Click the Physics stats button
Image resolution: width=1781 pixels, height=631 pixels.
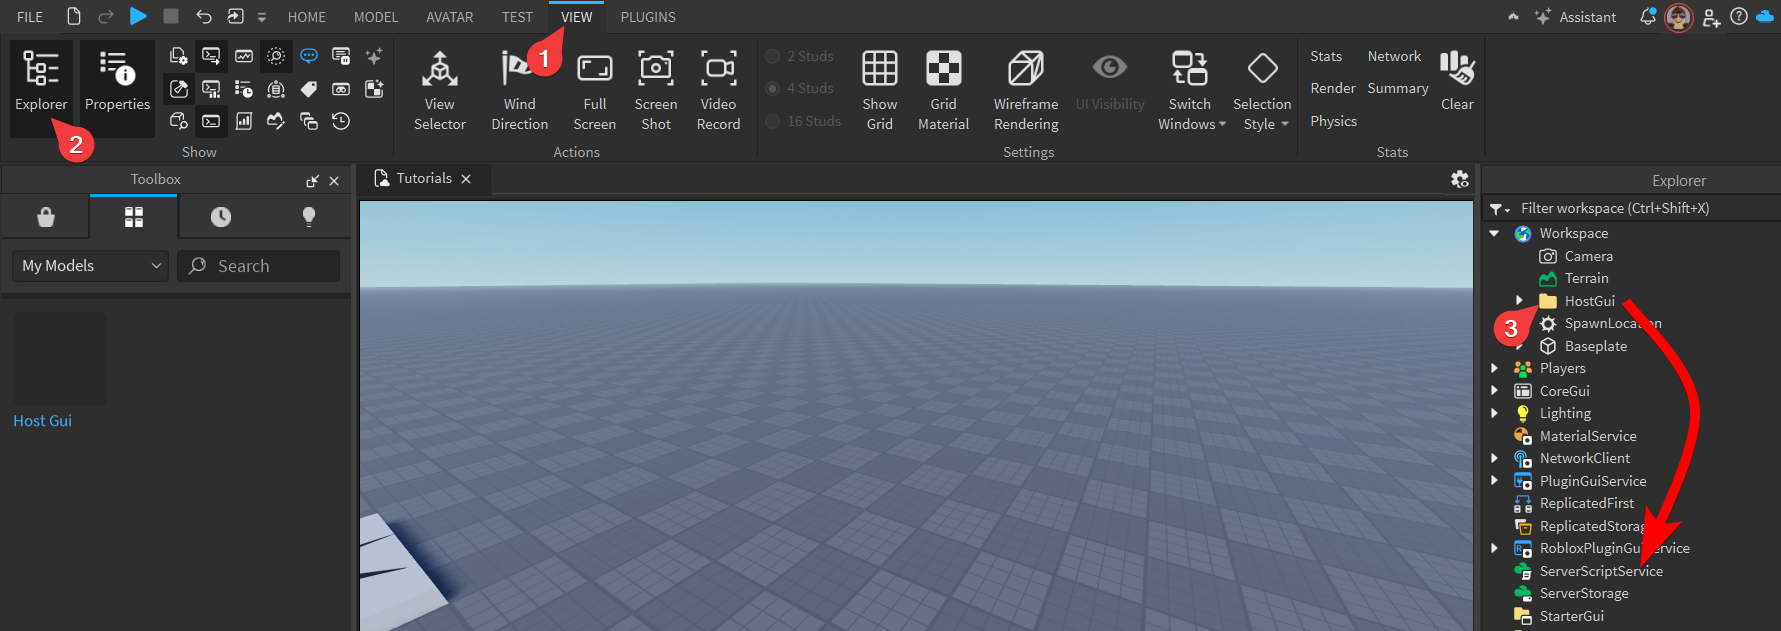(1333, 121)
